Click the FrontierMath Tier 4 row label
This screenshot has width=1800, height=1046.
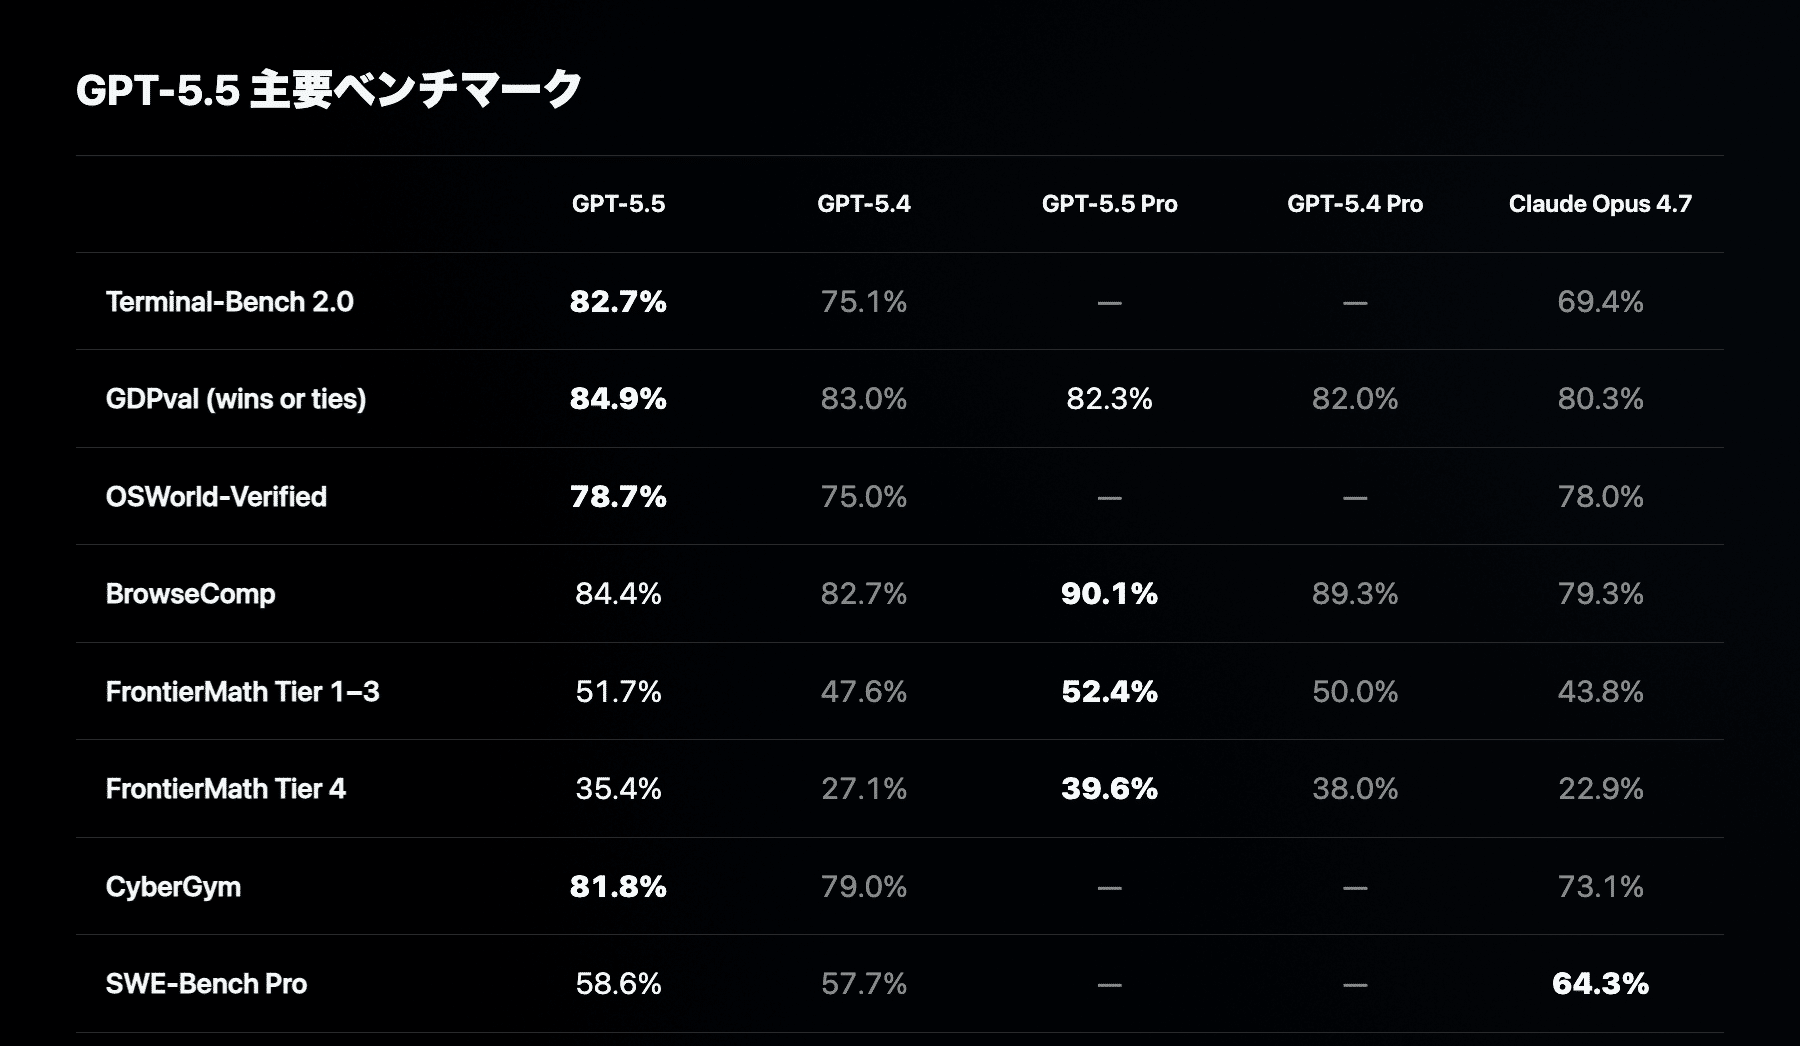point(226,789)
